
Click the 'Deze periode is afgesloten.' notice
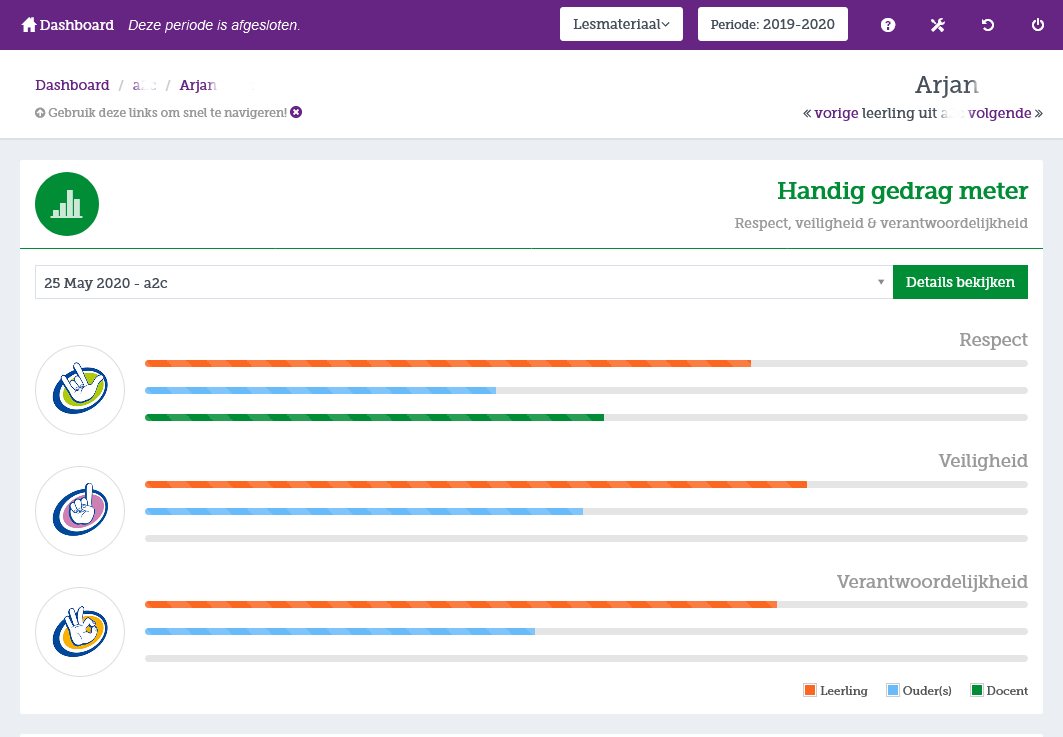214,25
